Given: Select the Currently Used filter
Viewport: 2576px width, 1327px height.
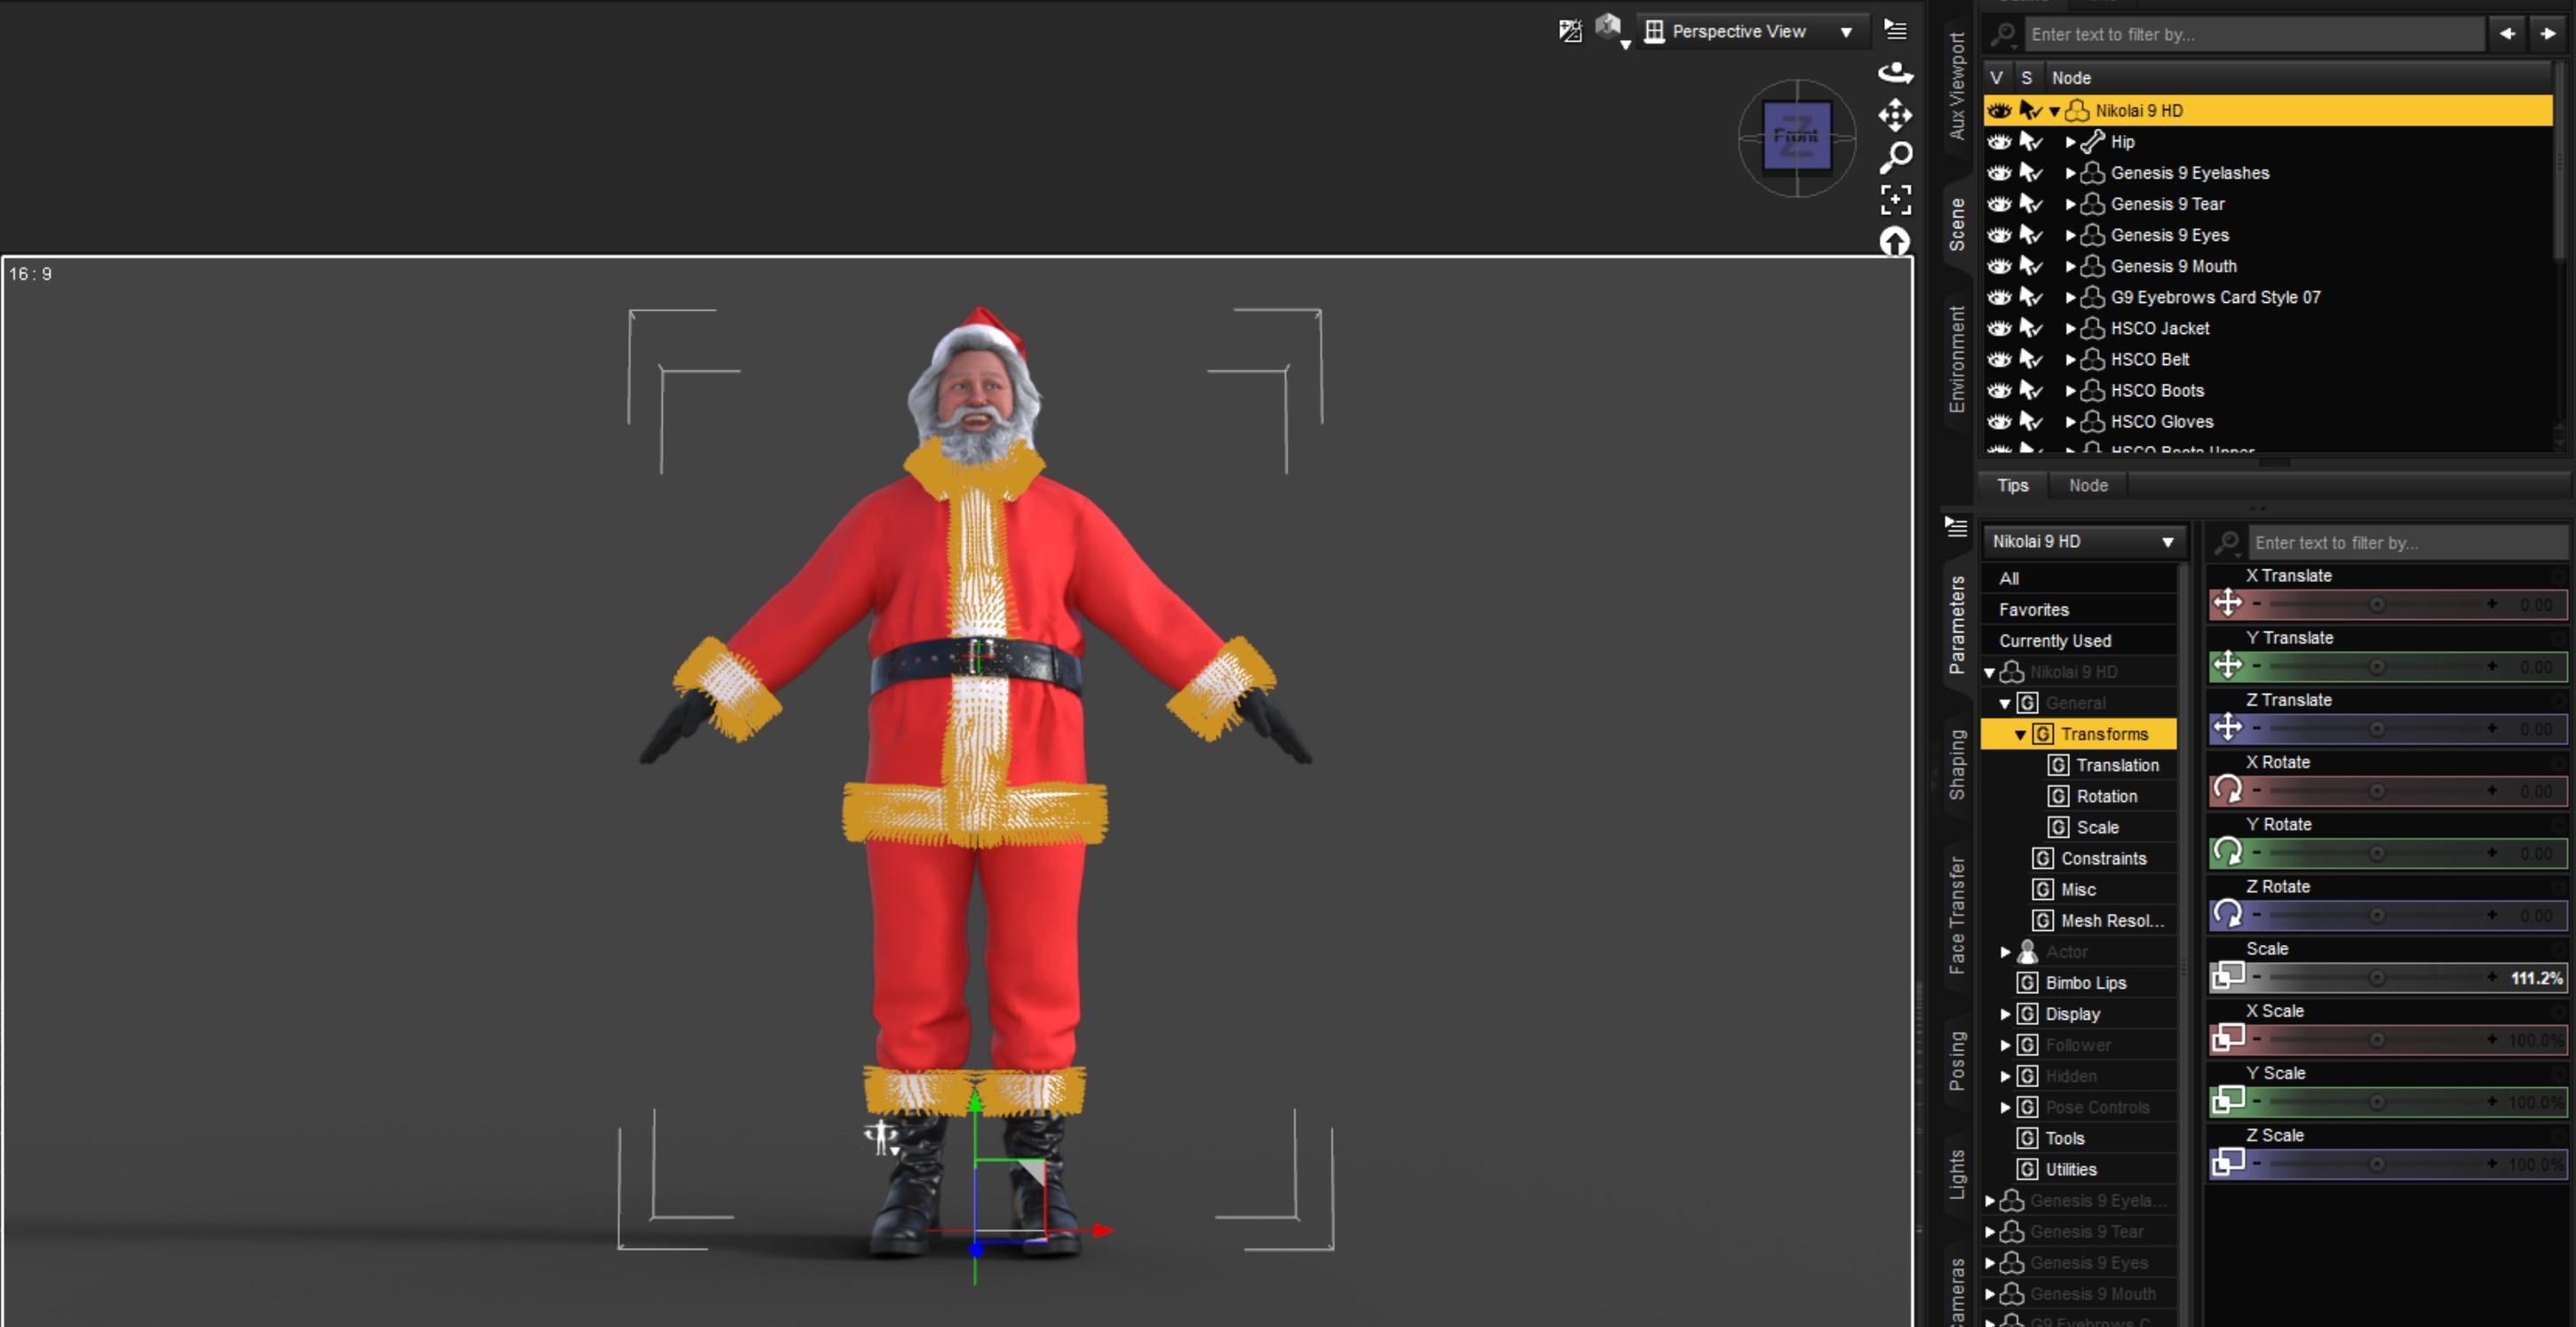Looking at the screenshot, I should tap(2054, 640).
